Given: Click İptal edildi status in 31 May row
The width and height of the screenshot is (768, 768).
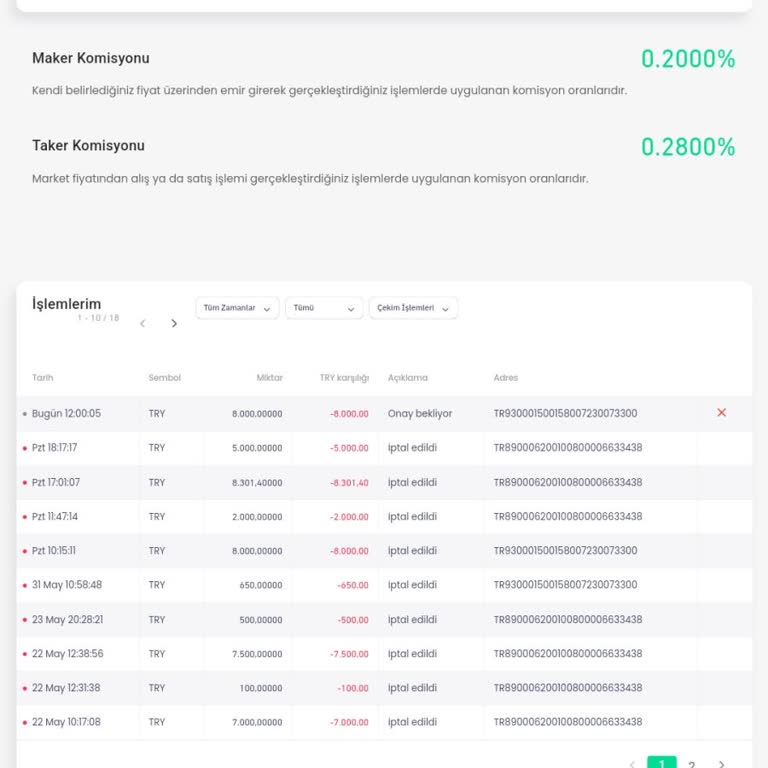Looking at the screenshot, I should tap(412, 585).
